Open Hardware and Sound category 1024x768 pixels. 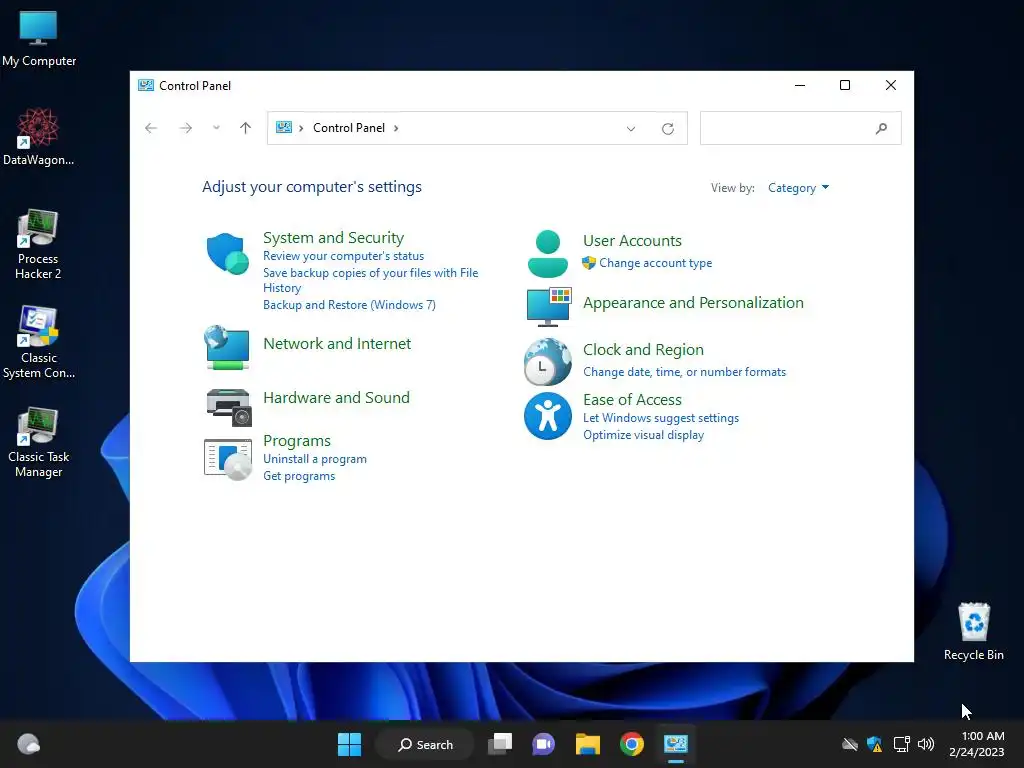point(336,398)
